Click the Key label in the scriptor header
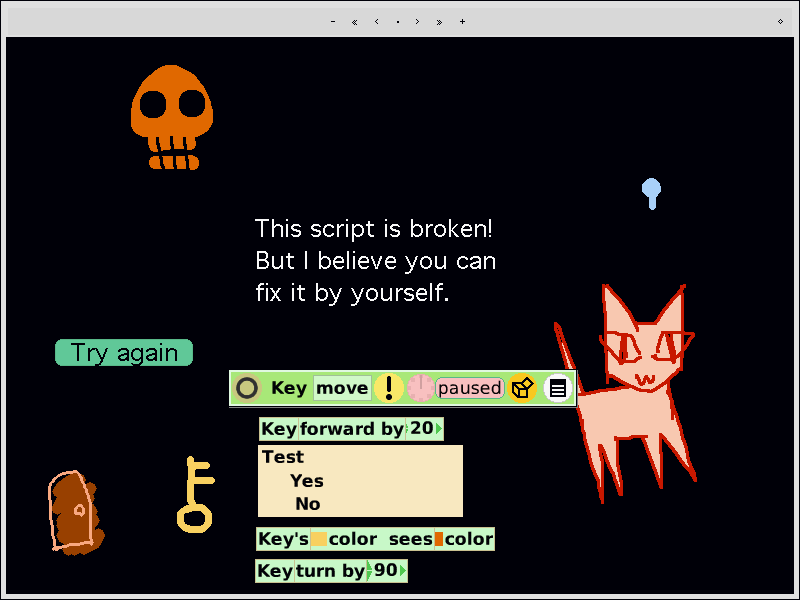The image size is (800, 600). [289, 388]
